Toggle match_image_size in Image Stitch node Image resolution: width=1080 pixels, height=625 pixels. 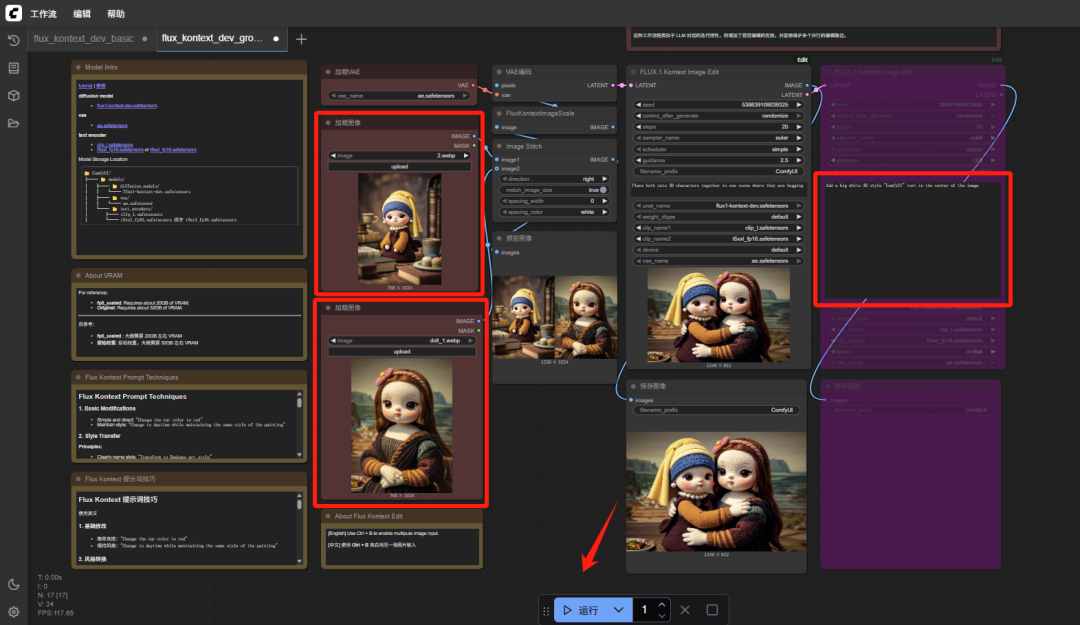pos(604,189)
